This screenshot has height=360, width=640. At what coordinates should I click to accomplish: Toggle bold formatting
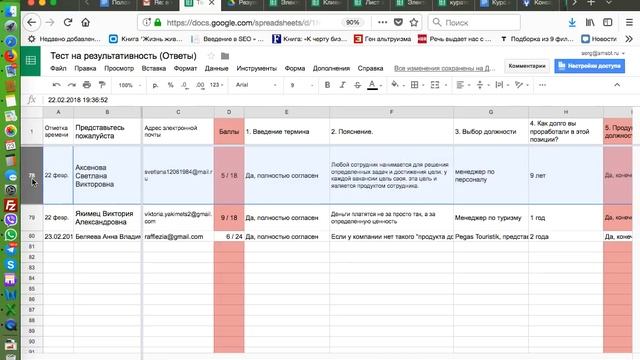click(327, 85)
